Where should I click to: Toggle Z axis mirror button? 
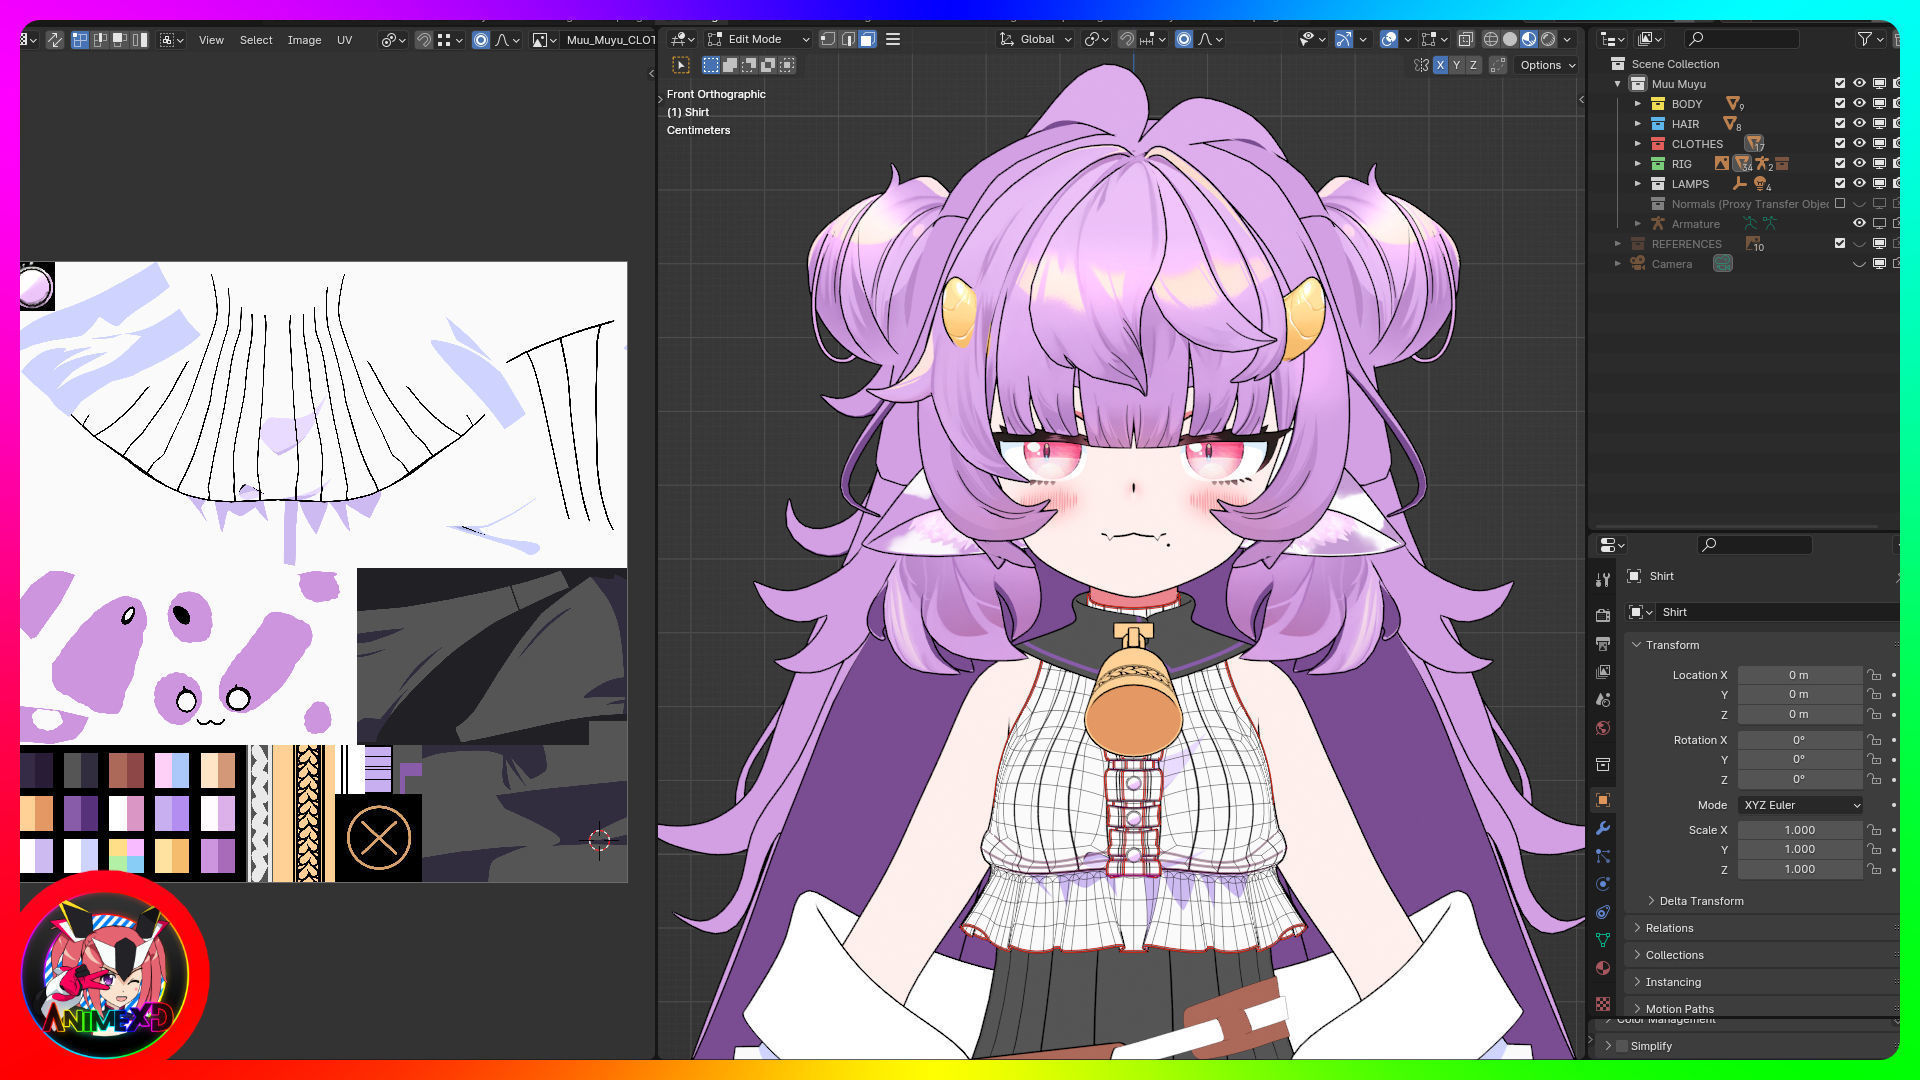1472,65
